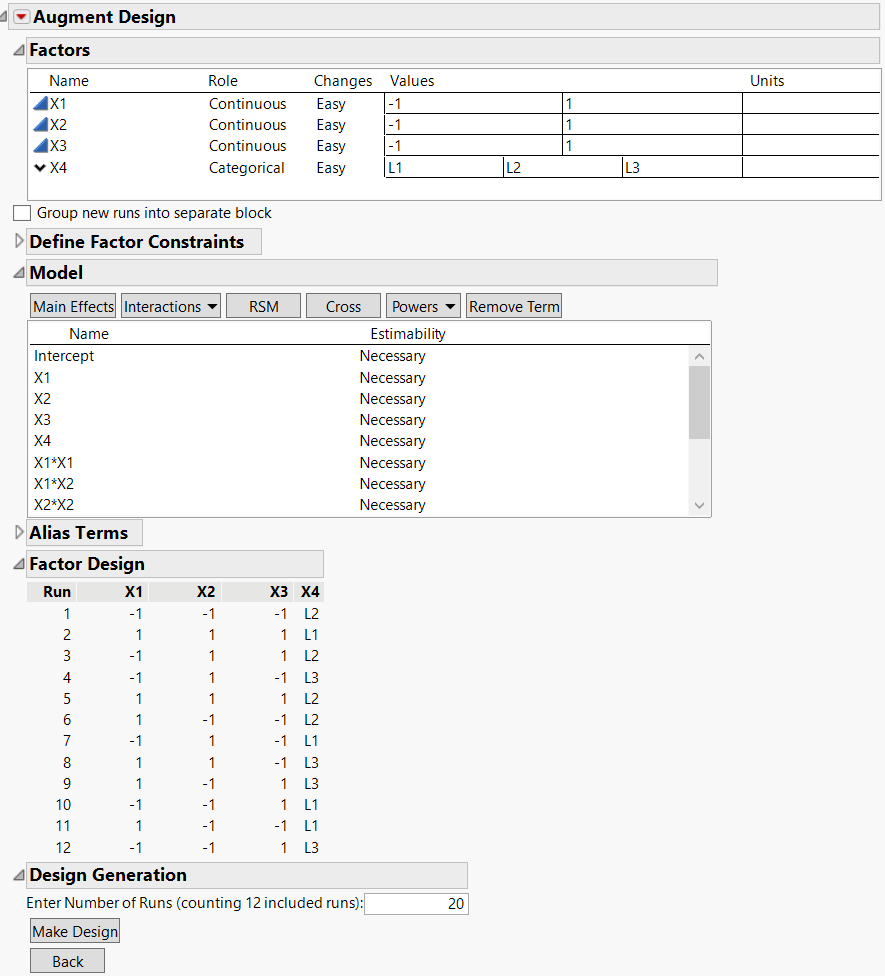
Task: Expand the Alias Terms section
Action: tap(19, 533)
